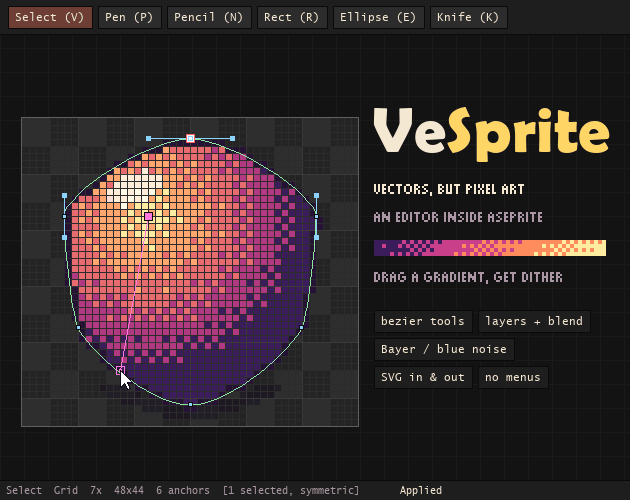630x500 pixels.
Task: Click the "layers + blend" tag
Action: click(534, 321)
